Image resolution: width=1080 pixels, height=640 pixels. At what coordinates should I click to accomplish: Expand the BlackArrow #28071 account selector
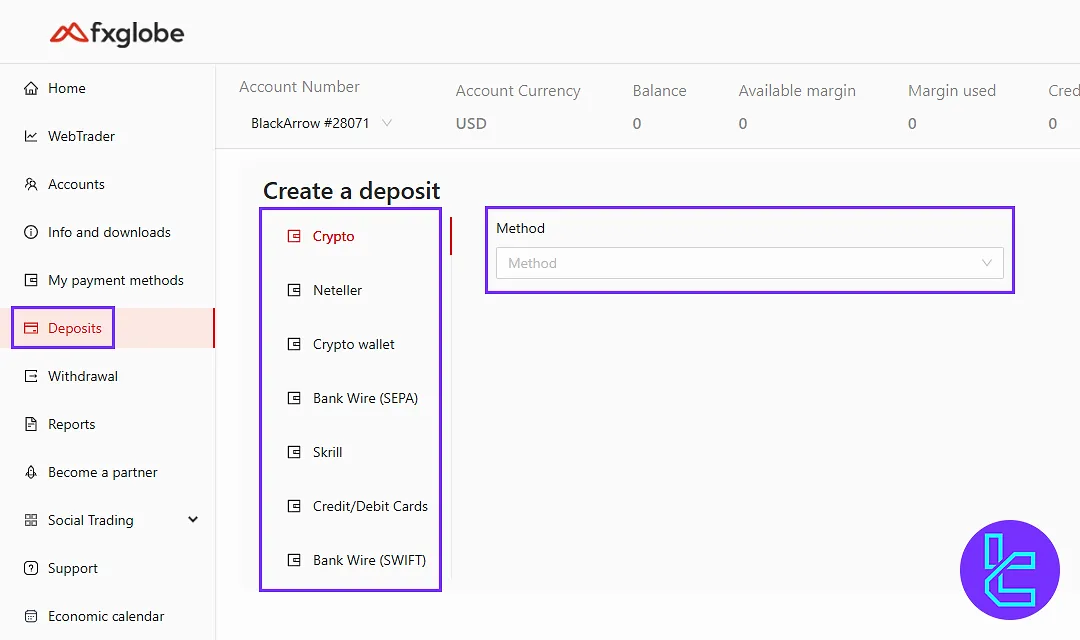click(x=321, y=124)
